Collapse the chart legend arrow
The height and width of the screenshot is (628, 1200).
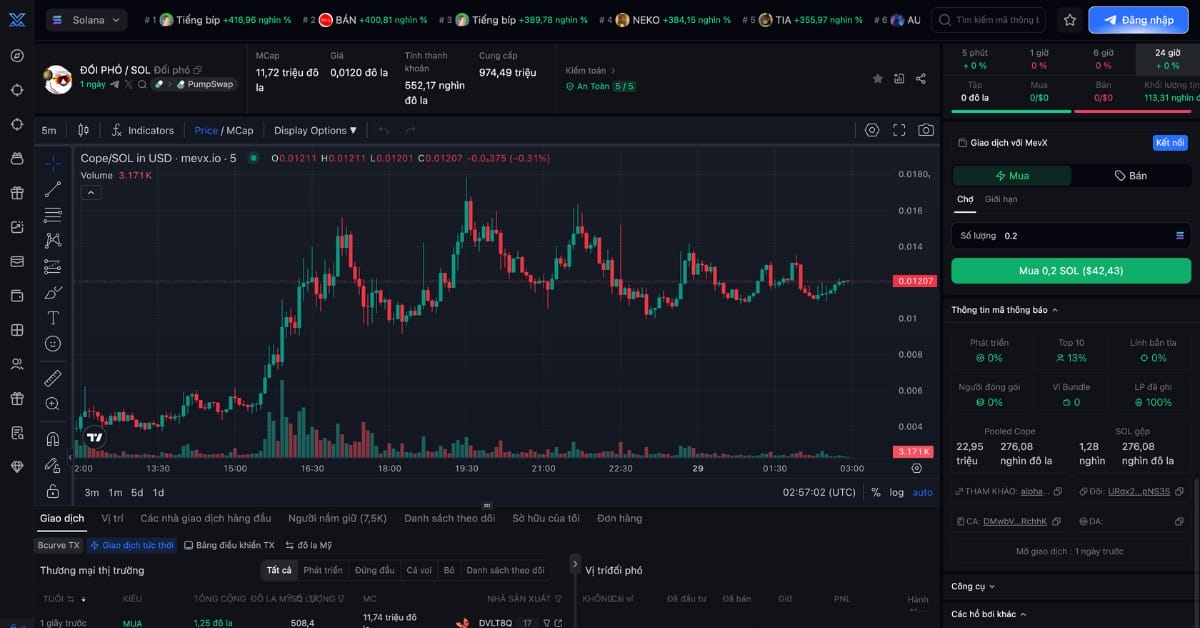click(90, 191)
